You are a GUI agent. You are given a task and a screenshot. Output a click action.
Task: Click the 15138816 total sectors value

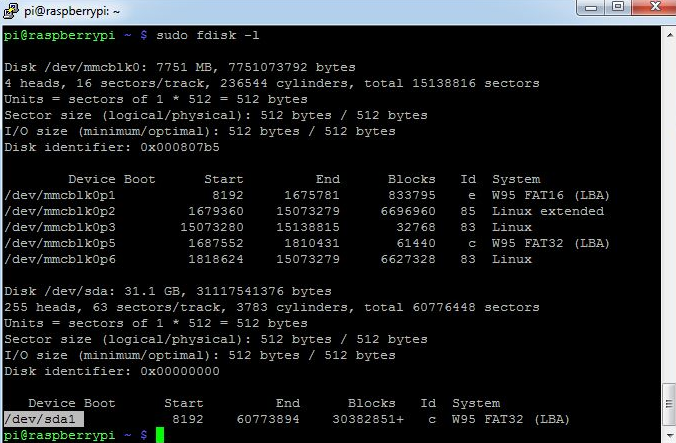pyautogui.click(x=444, y=83)
